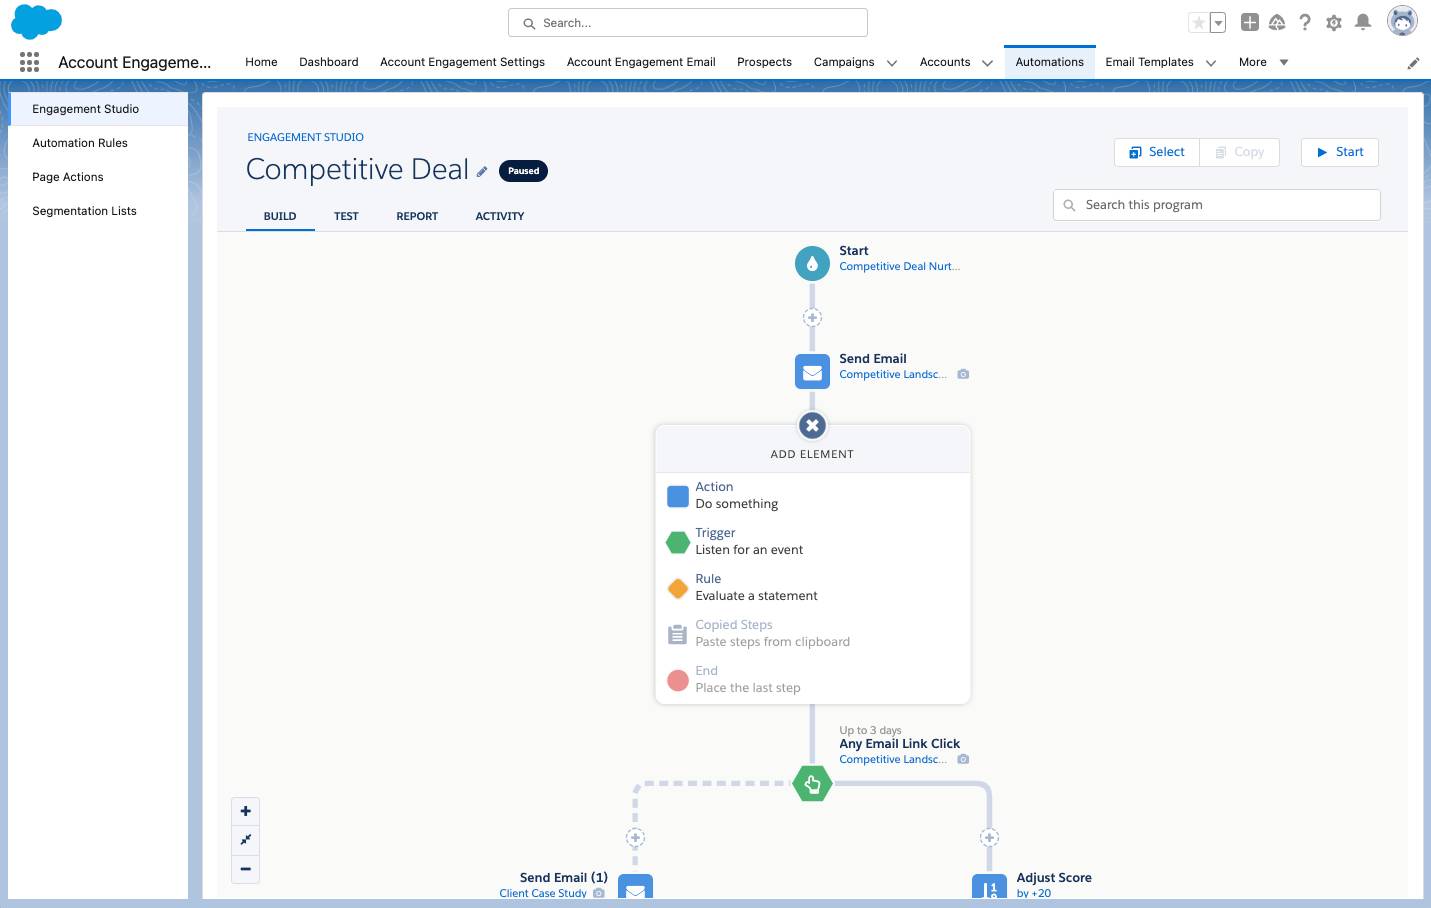Choose the Rule element
Viewport: 1431px width, 908px height.
[812, 587]
